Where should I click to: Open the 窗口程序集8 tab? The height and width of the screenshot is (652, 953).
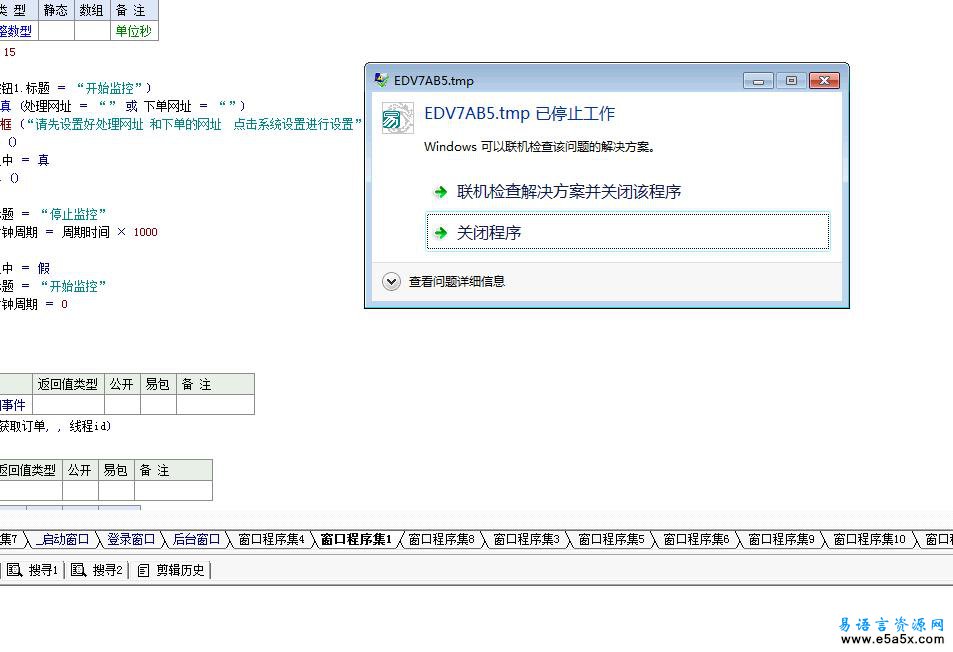[441, 539]
